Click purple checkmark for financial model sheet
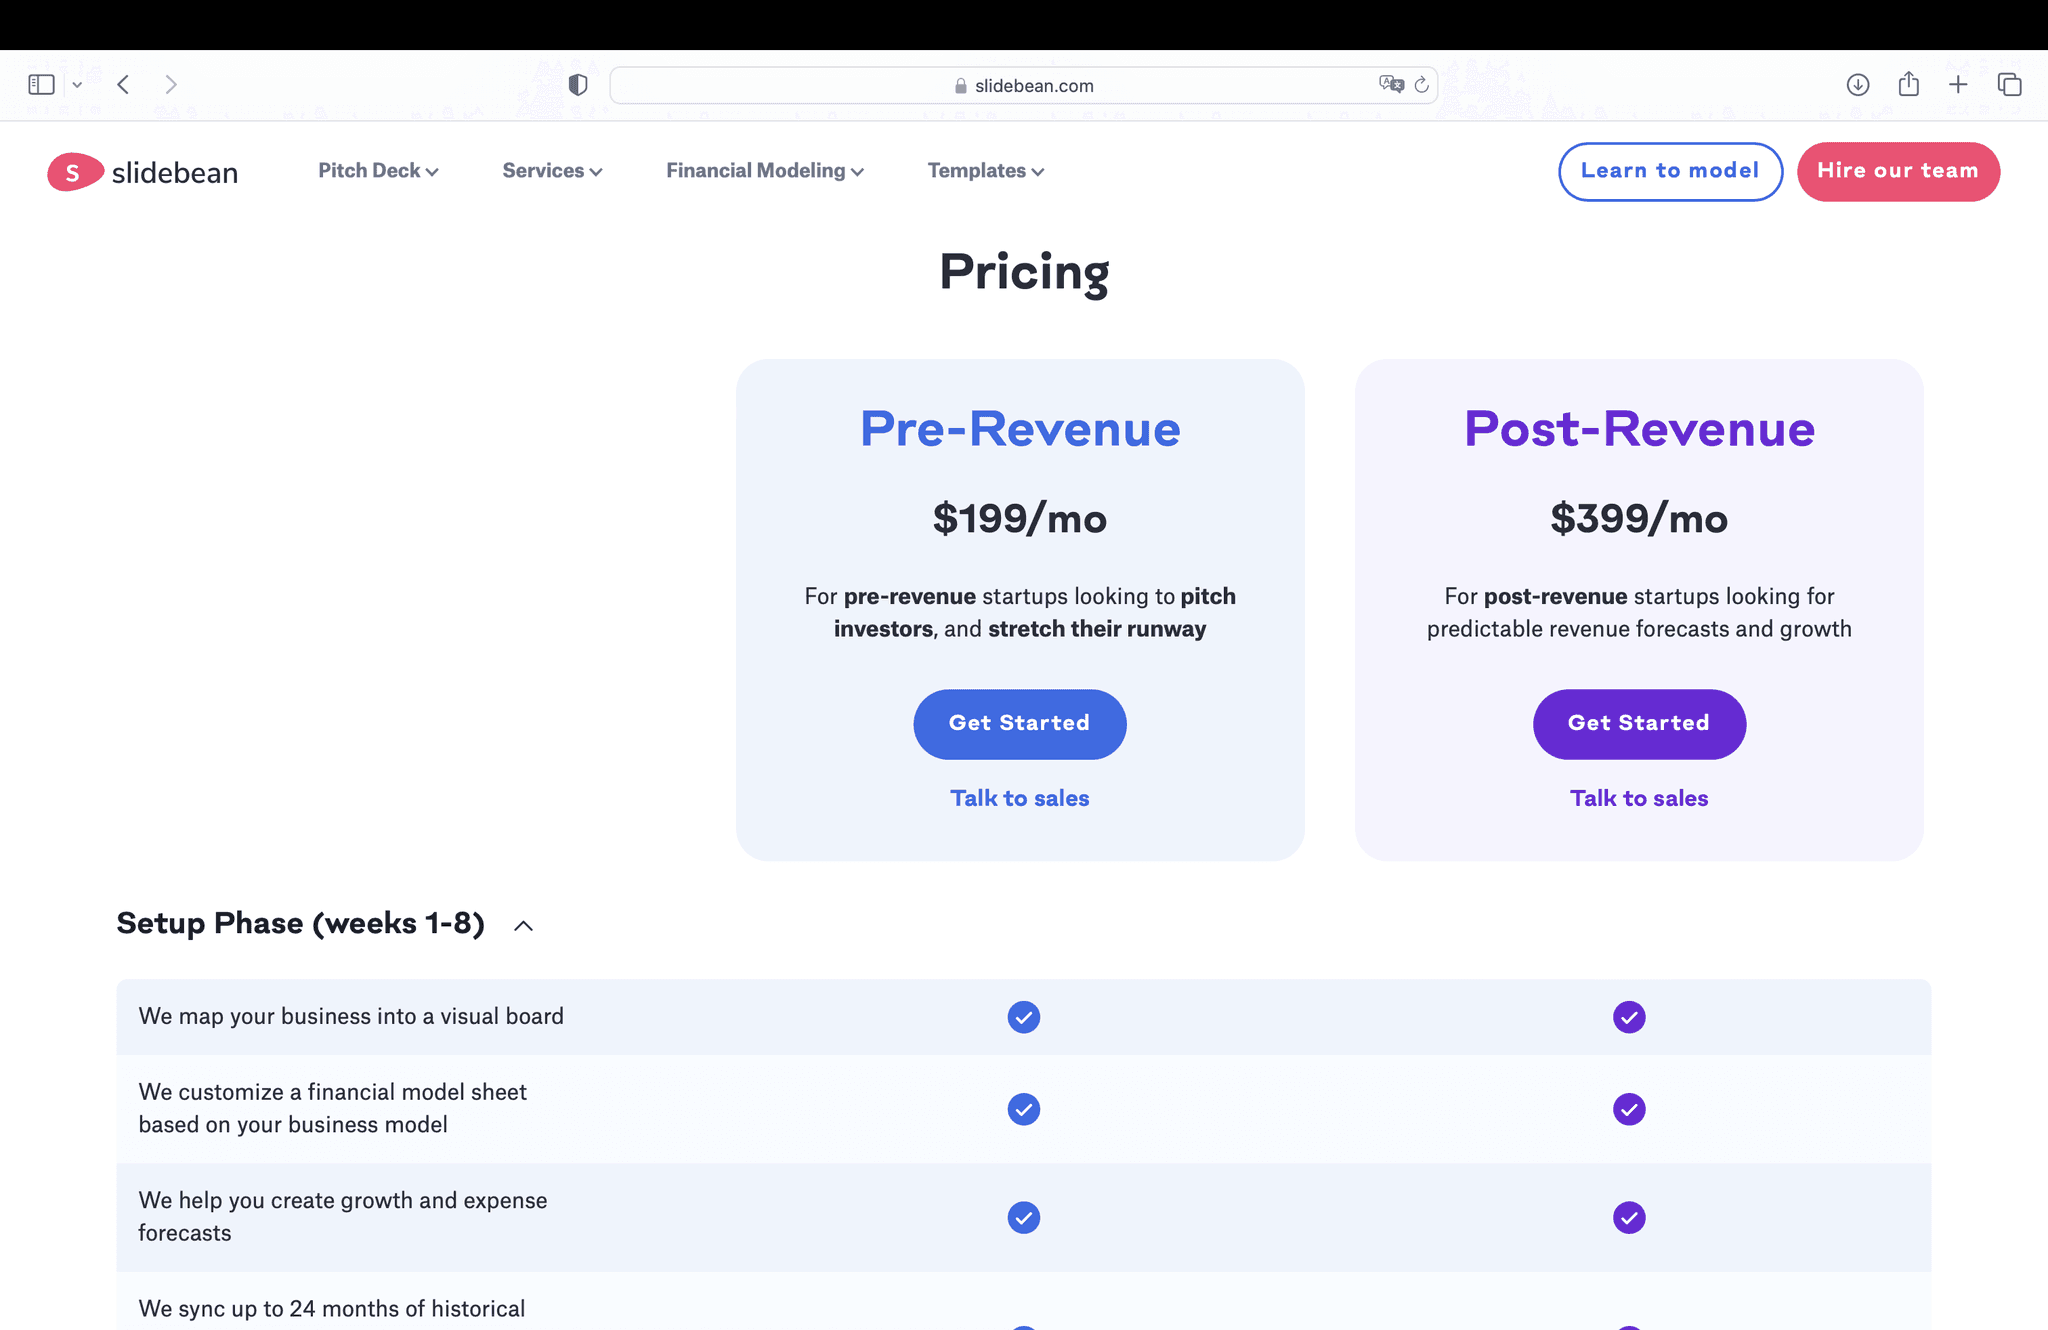 point(1628,1109)
